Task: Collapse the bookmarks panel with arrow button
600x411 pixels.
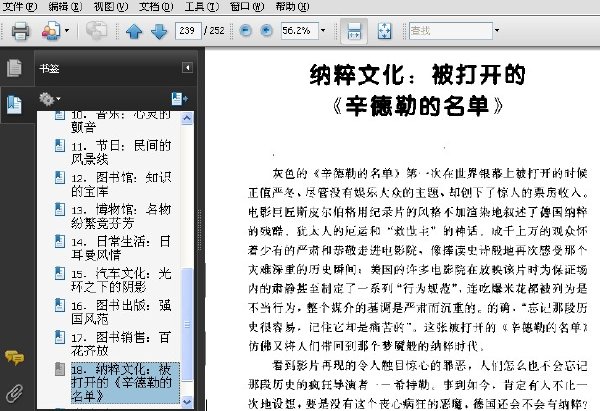Action: [187, 68]
